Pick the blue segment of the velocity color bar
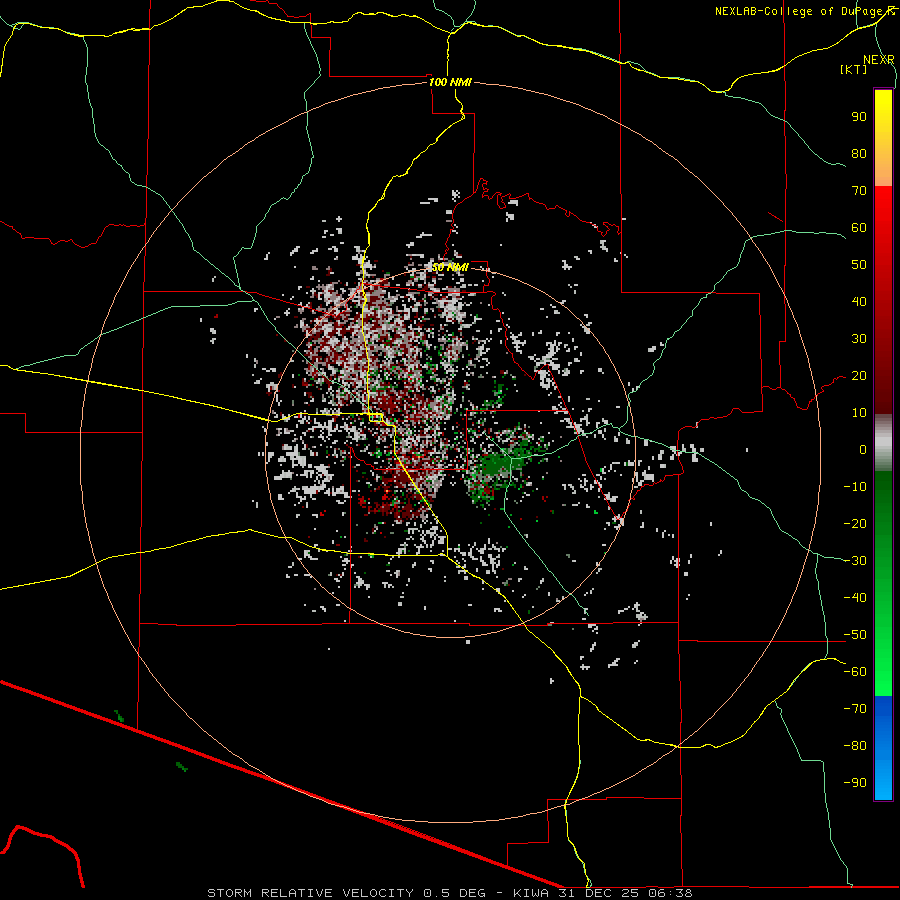Image resolution: width=900 pixels, height=900 pixels. 883,748
